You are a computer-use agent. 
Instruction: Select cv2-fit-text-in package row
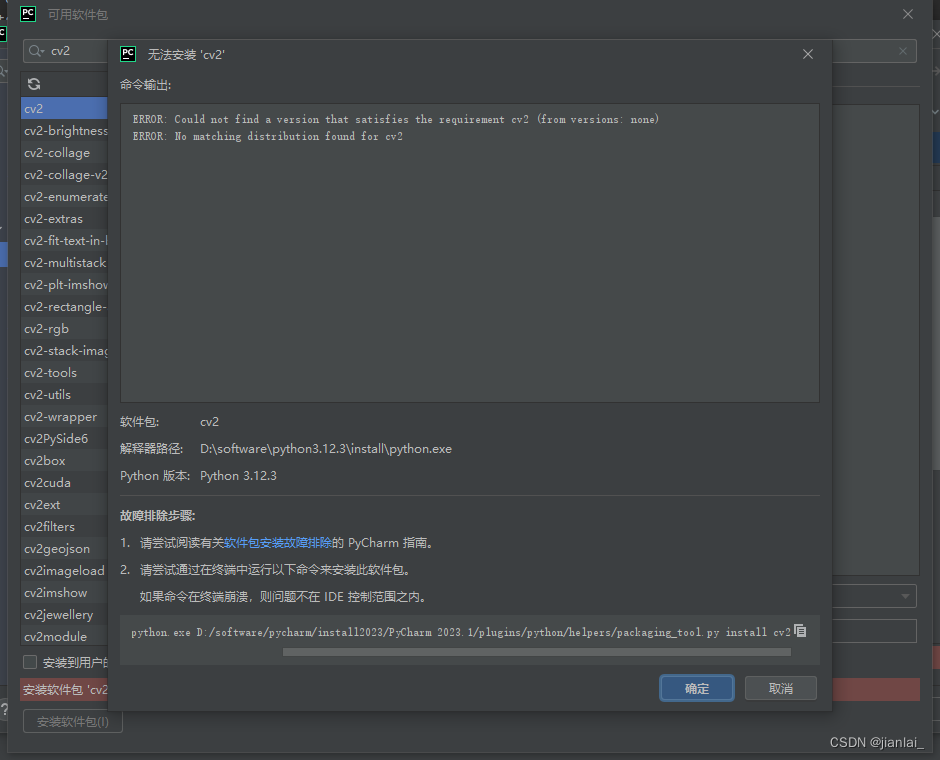point(64,240)
